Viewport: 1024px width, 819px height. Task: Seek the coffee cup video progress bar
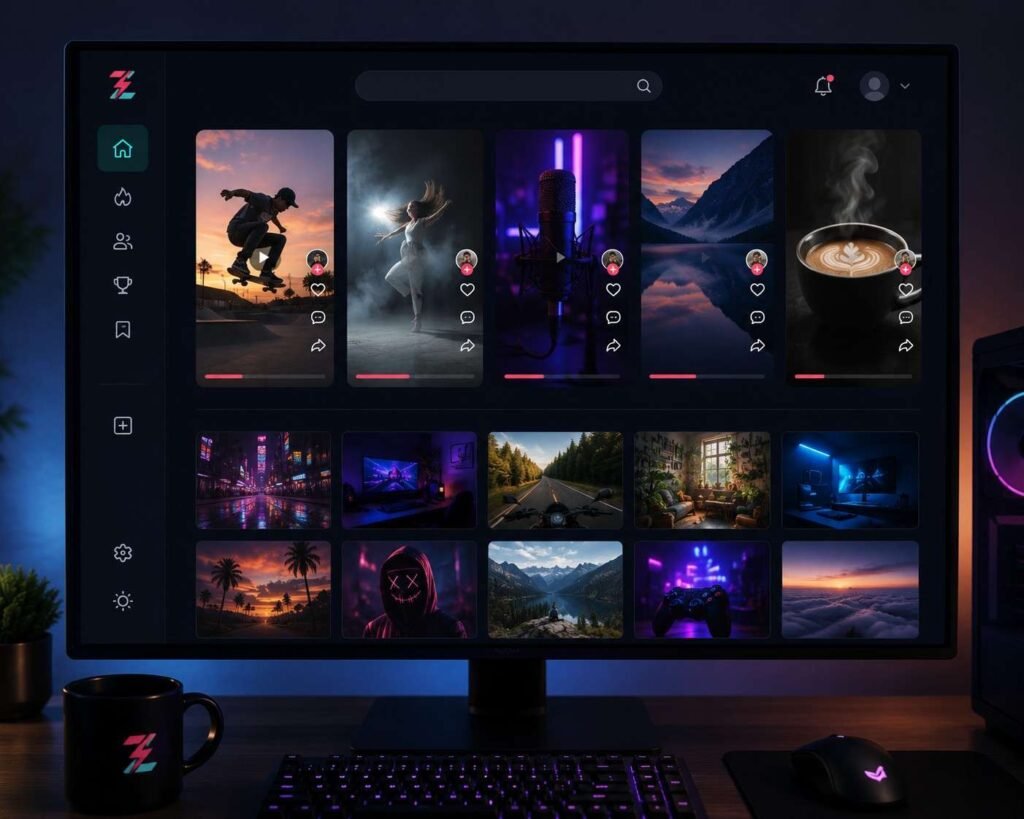[x=854, y=376]
